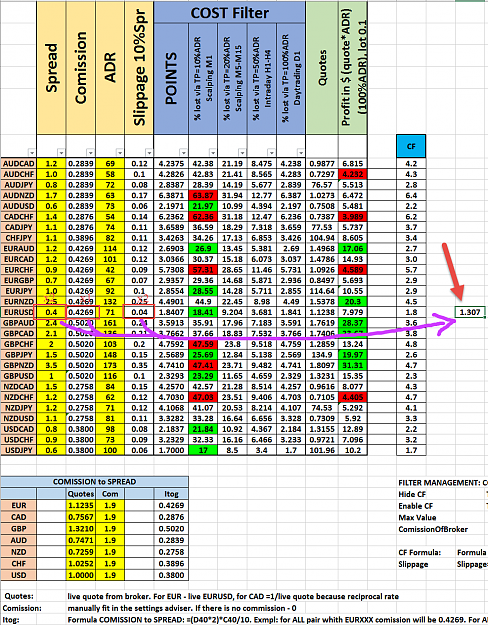Viewport: 488px width, 625px height.
Task: Select the Profit in $ column header
Action: (x=352, y=68)
